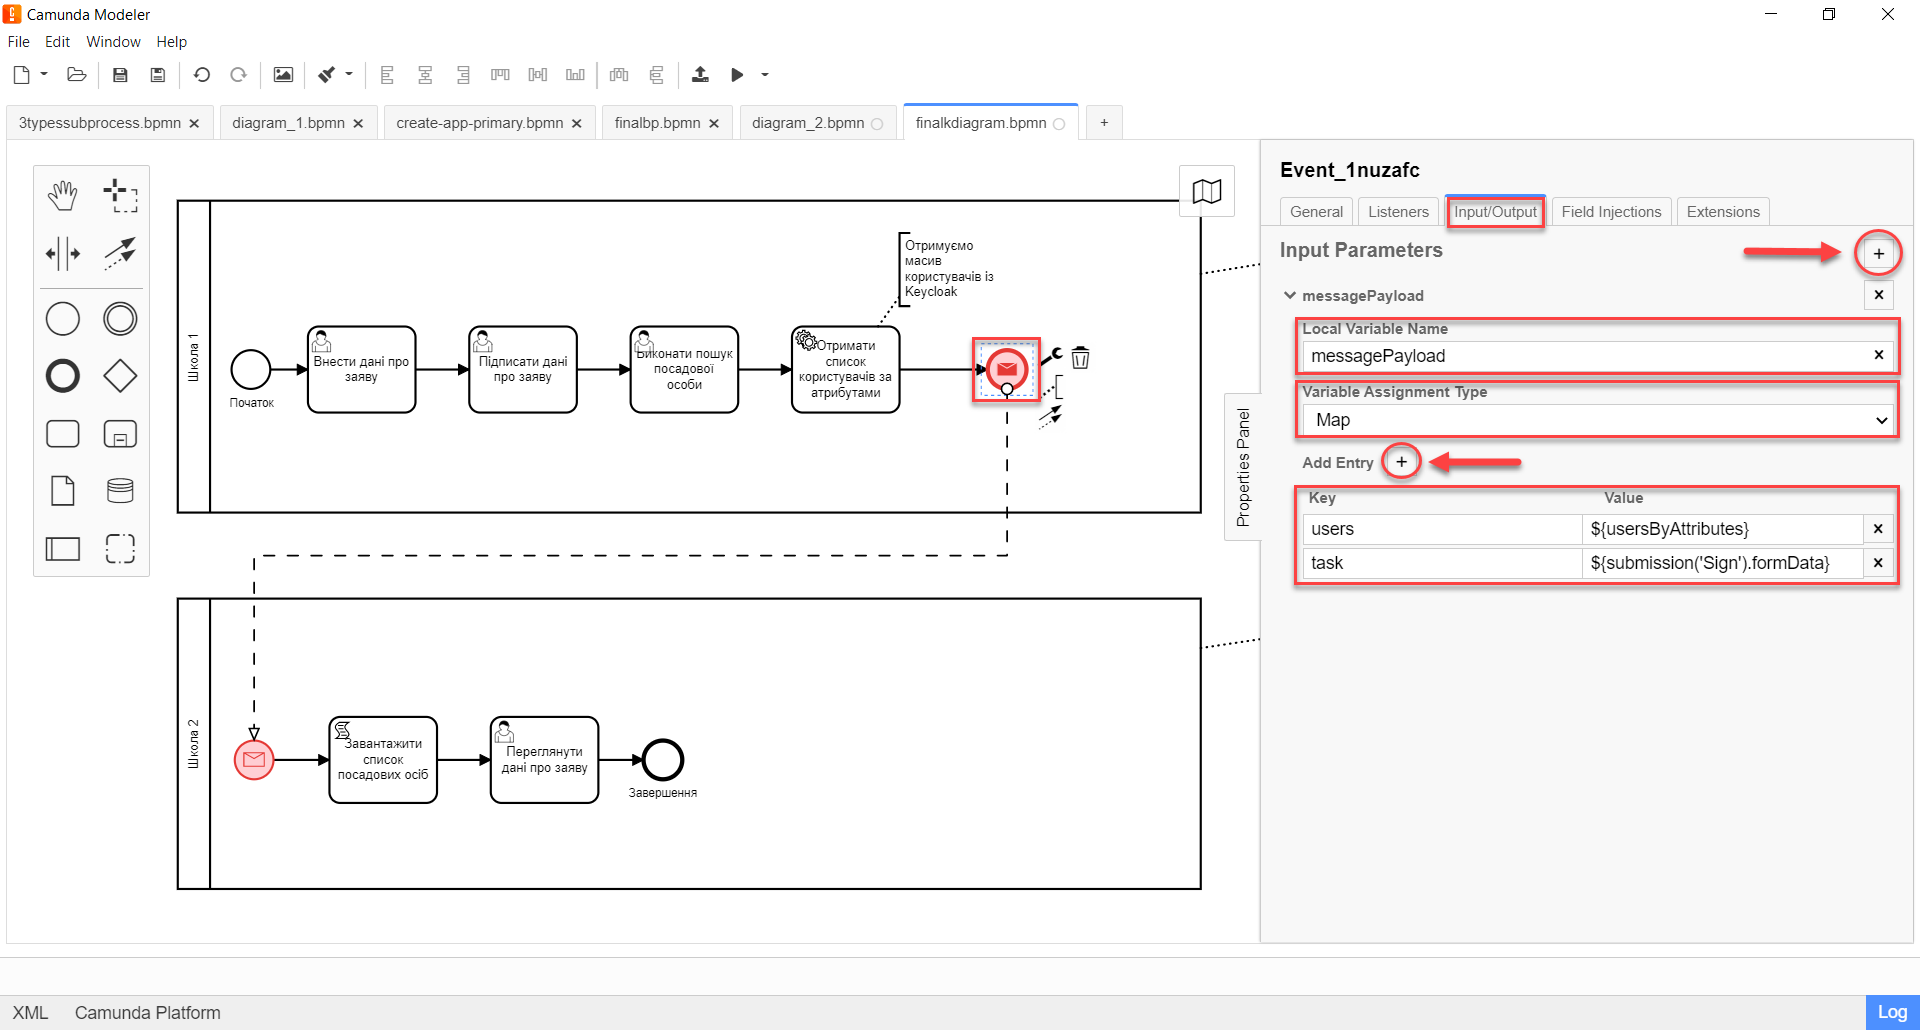
Task: Activate the create/remove space tool
Action: point(62,253)
